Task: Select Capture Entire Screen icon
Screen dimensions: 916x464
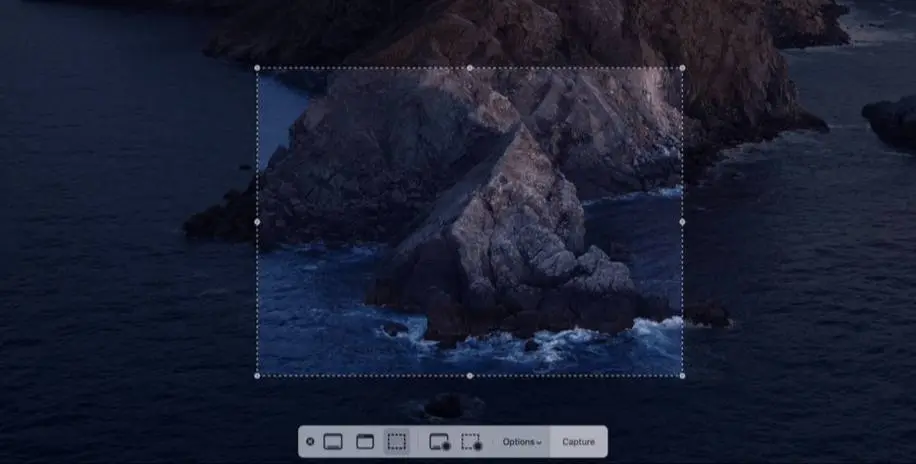Action: point(334,442)
